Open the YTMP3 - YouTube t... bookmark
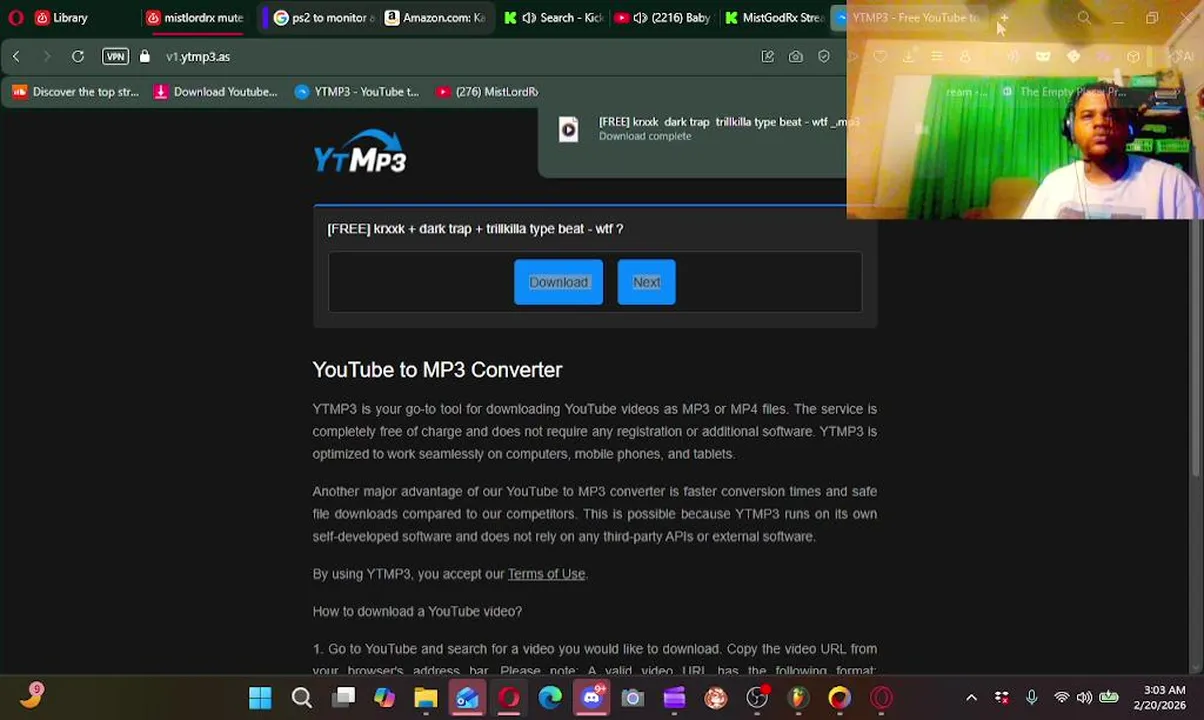This screenshot has height=720, width=1204. (357, 92)
